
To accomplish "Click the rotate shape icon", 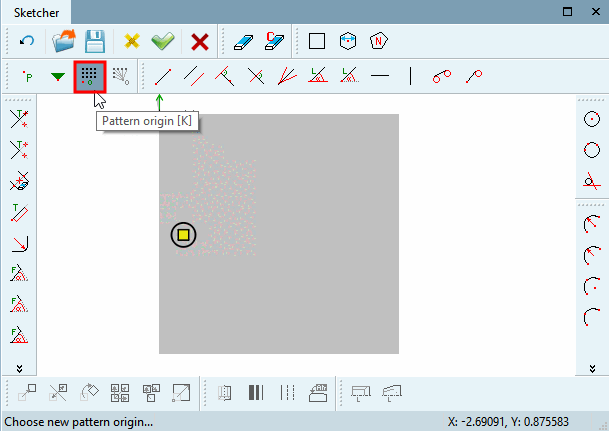I will coord(89,392).
